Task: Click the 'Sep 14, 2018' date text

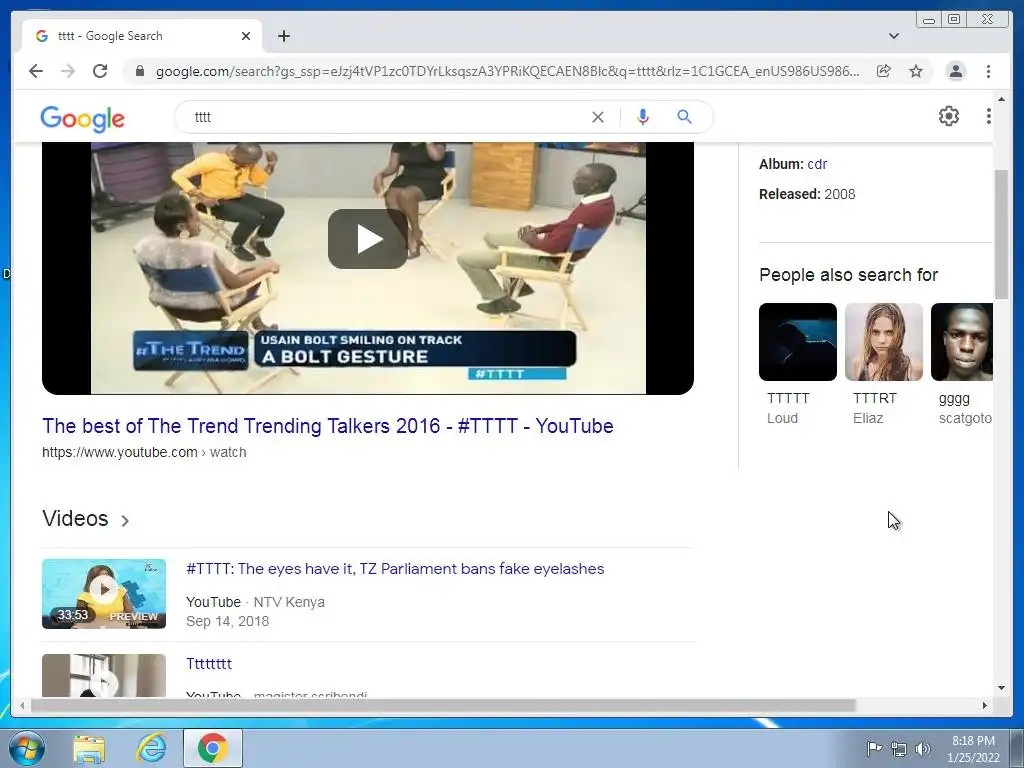Action: click(x=227, y=621)
